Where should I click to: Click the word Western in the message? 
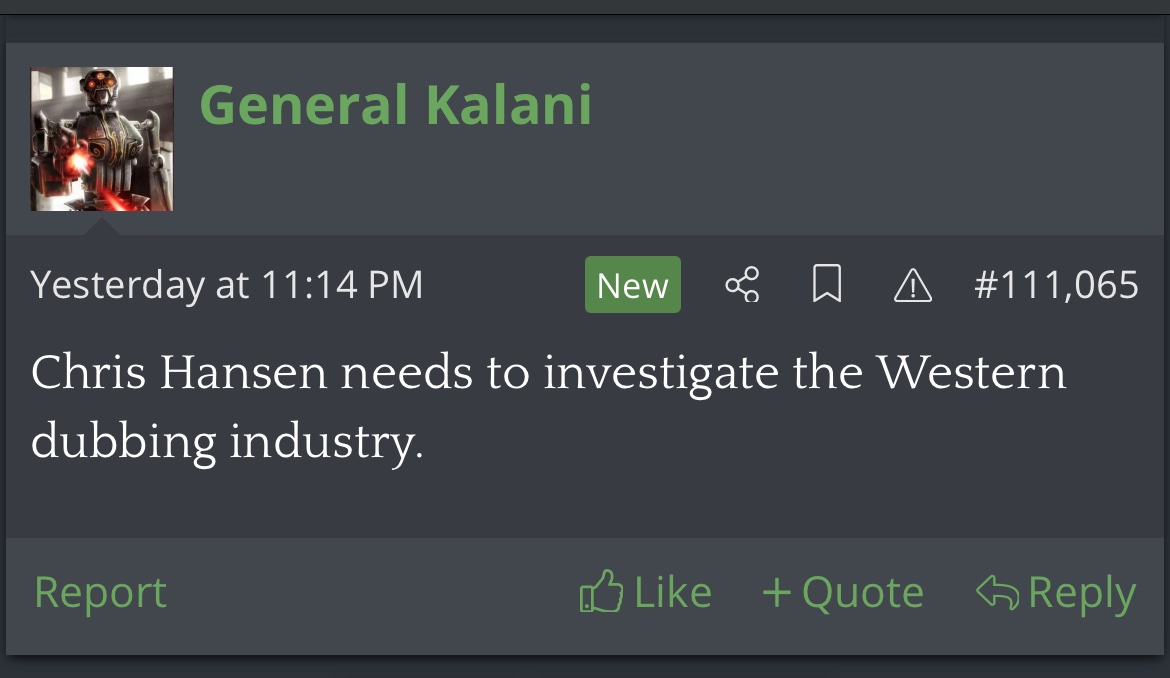tap(972, 374)
